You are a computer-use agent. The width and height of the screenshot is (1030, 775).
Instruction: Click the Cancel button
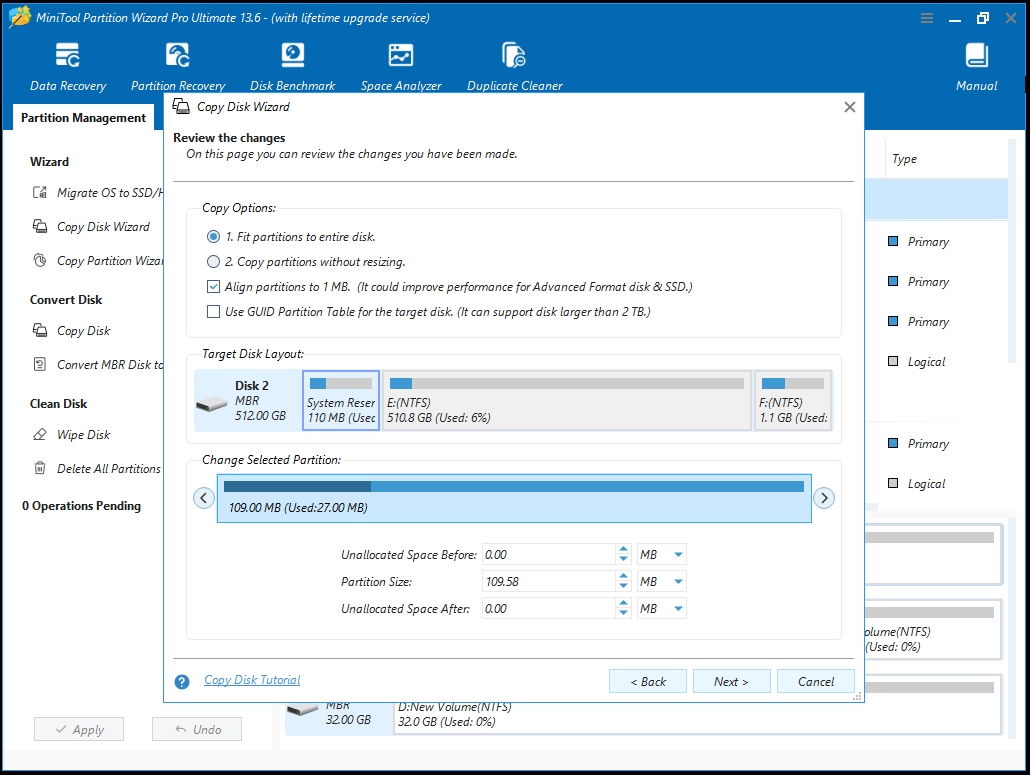point(815,681)
